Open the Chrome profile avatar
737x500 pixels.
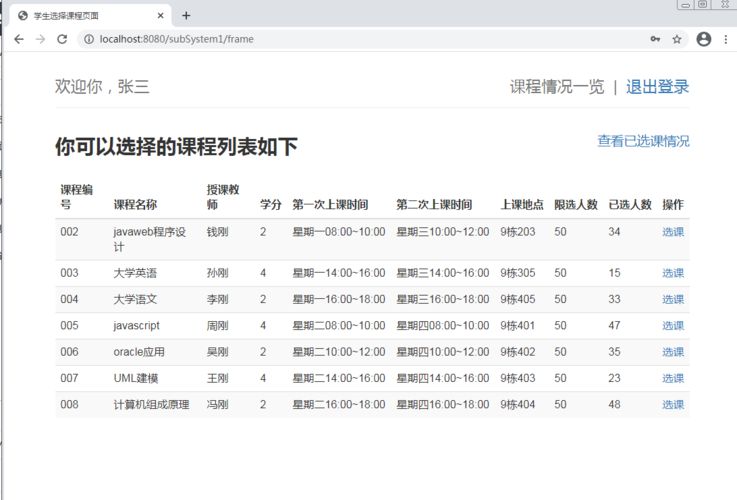click(704, 39)
